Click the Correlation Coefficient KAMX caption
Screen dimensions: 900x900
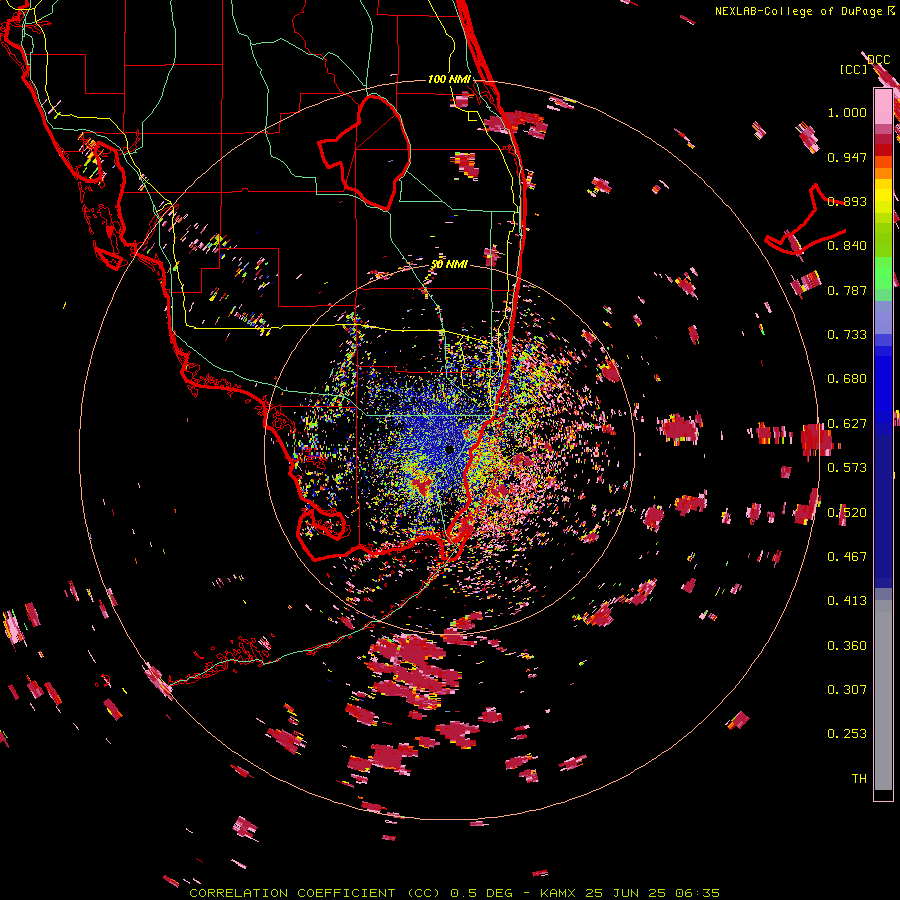coord(454,893)
